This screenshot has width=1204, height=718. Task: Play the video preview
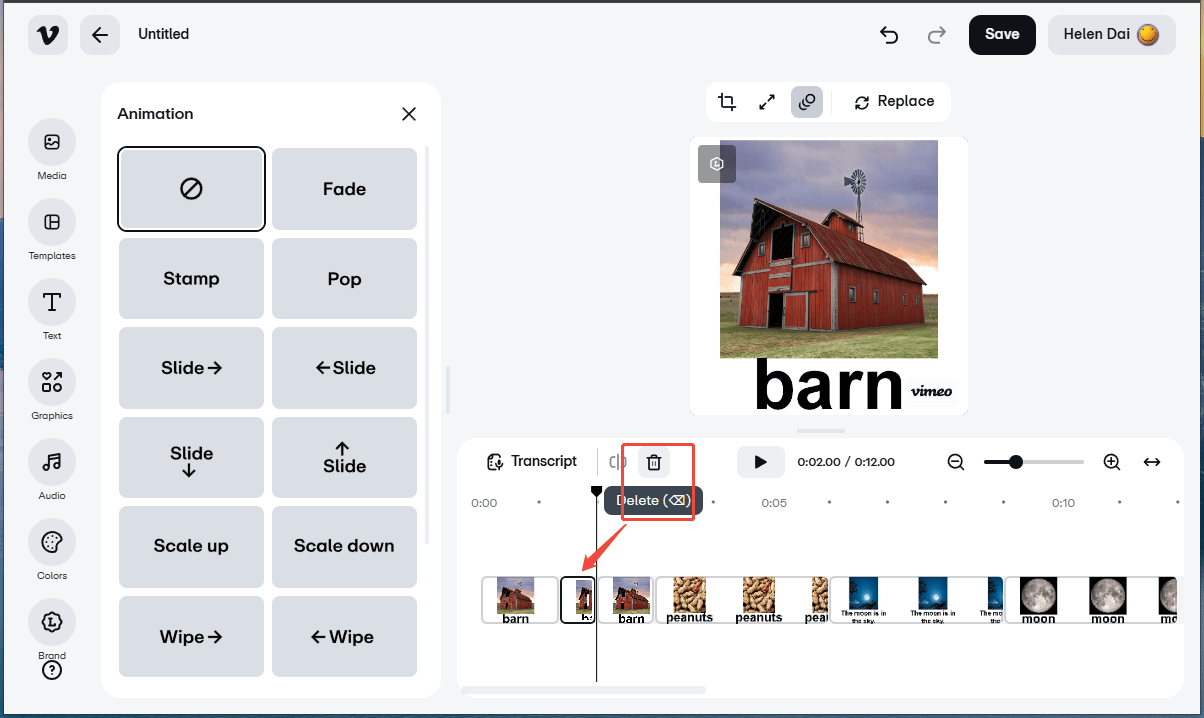coord(761,462)
